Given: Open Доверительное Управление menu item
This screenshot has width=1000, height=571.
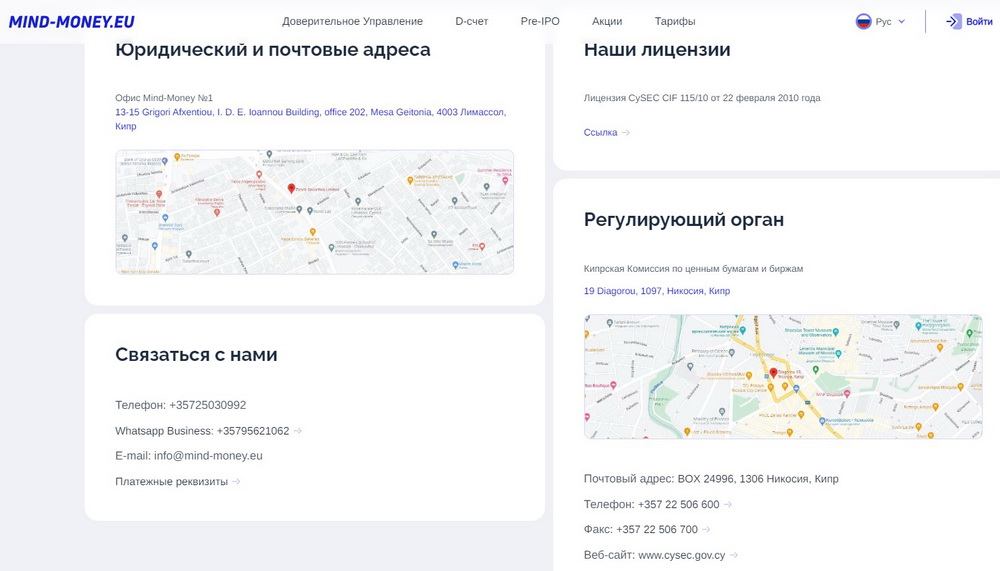Looking at the screenshot, I should point(352,21).
